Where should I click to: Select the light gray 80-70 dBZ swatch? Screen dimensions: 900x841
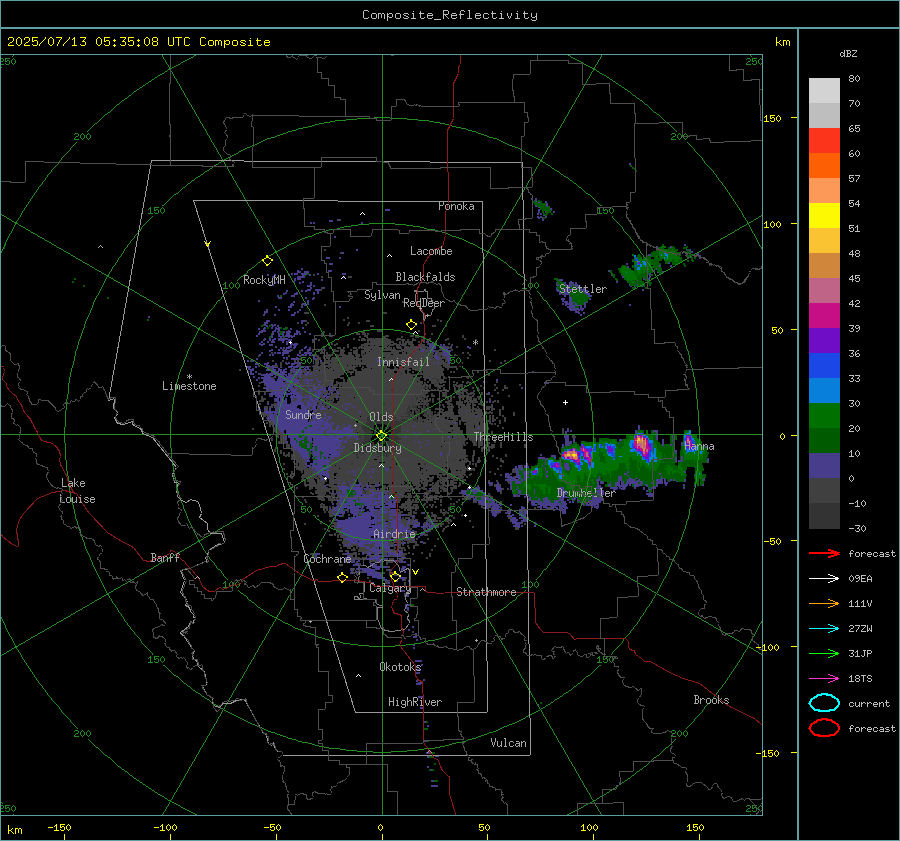tap(824, 90)
